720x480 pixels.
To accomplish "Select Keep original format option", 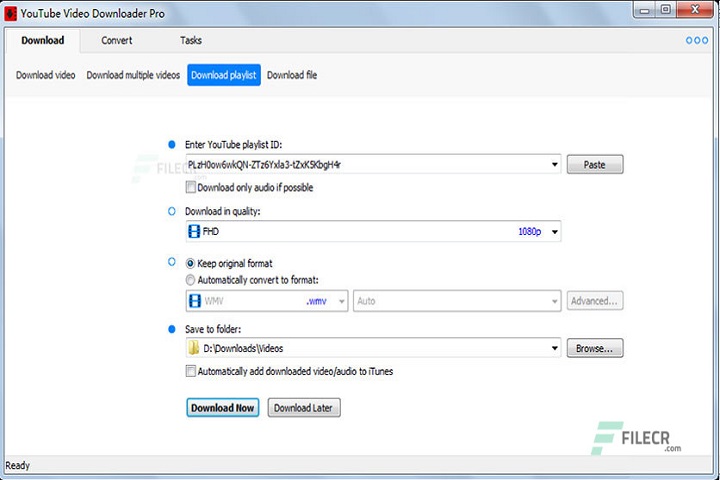I will click(x=191, y=263).
